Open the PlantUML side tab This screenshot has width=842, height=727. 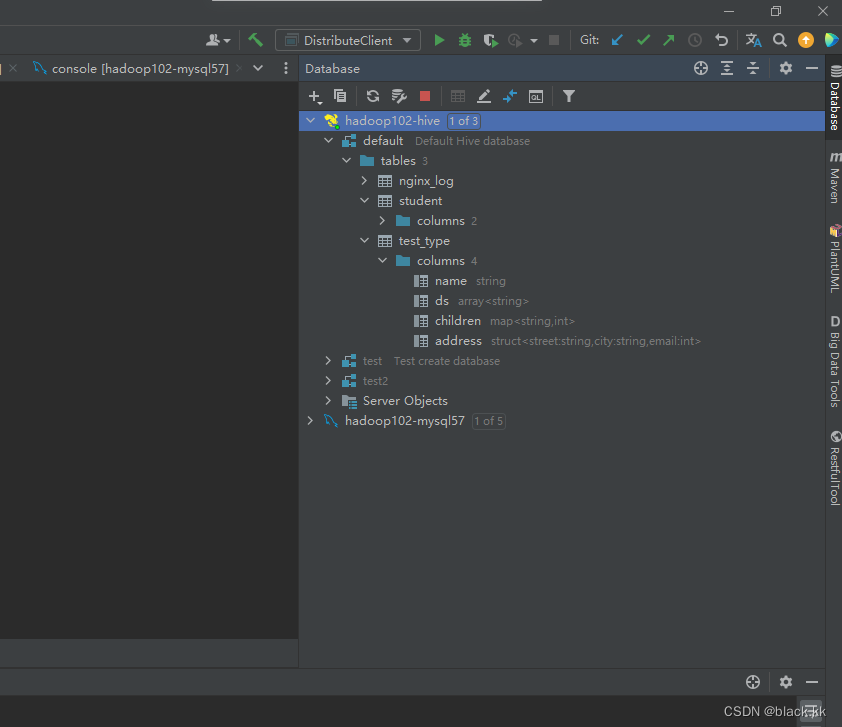pyautogui.click(x=834, y=259)
